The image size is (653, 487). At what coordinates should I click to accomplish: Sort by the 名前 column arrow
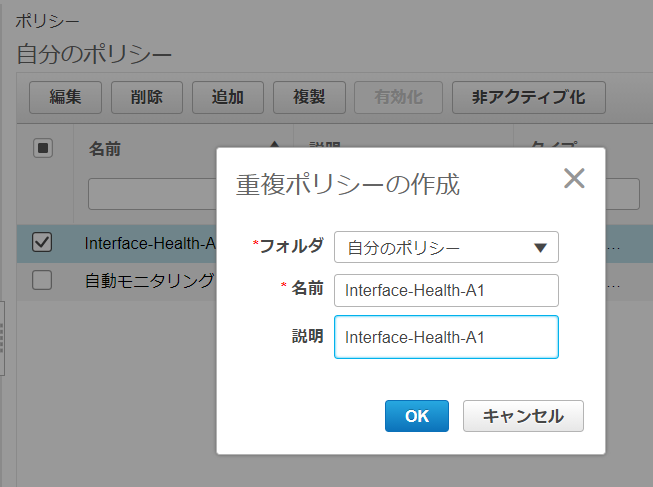point(275,149)
